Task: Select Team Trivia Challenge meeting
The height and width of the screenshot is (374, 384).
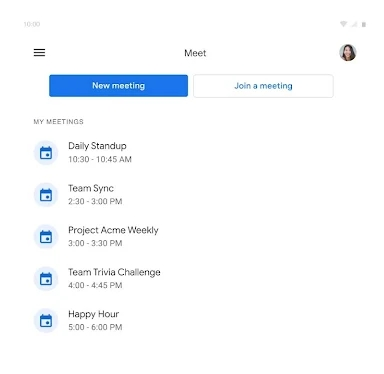Action: [x=192, y=279]
